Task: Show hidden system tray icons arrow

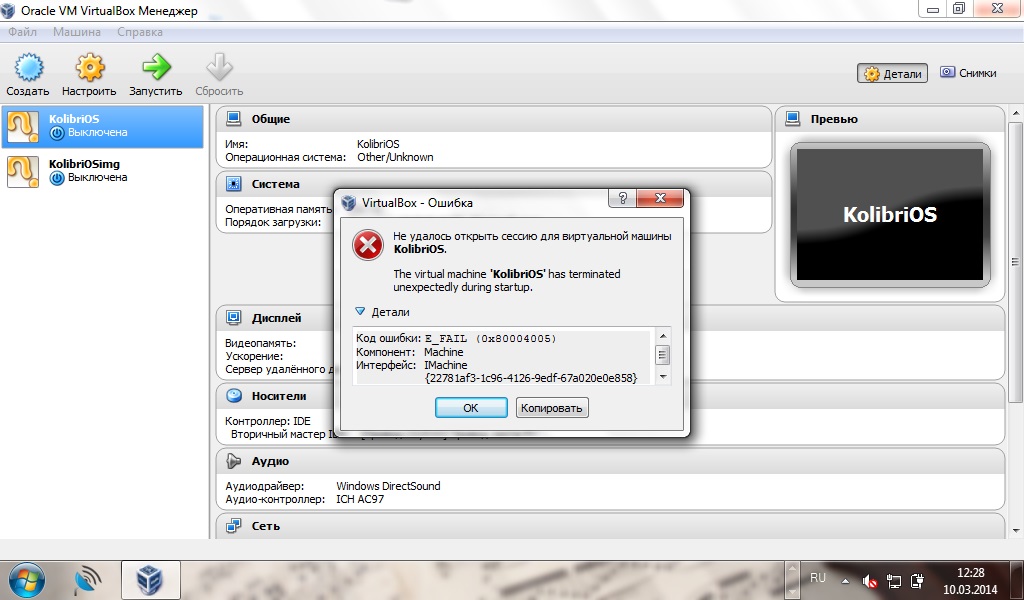Action: [845, 579]
